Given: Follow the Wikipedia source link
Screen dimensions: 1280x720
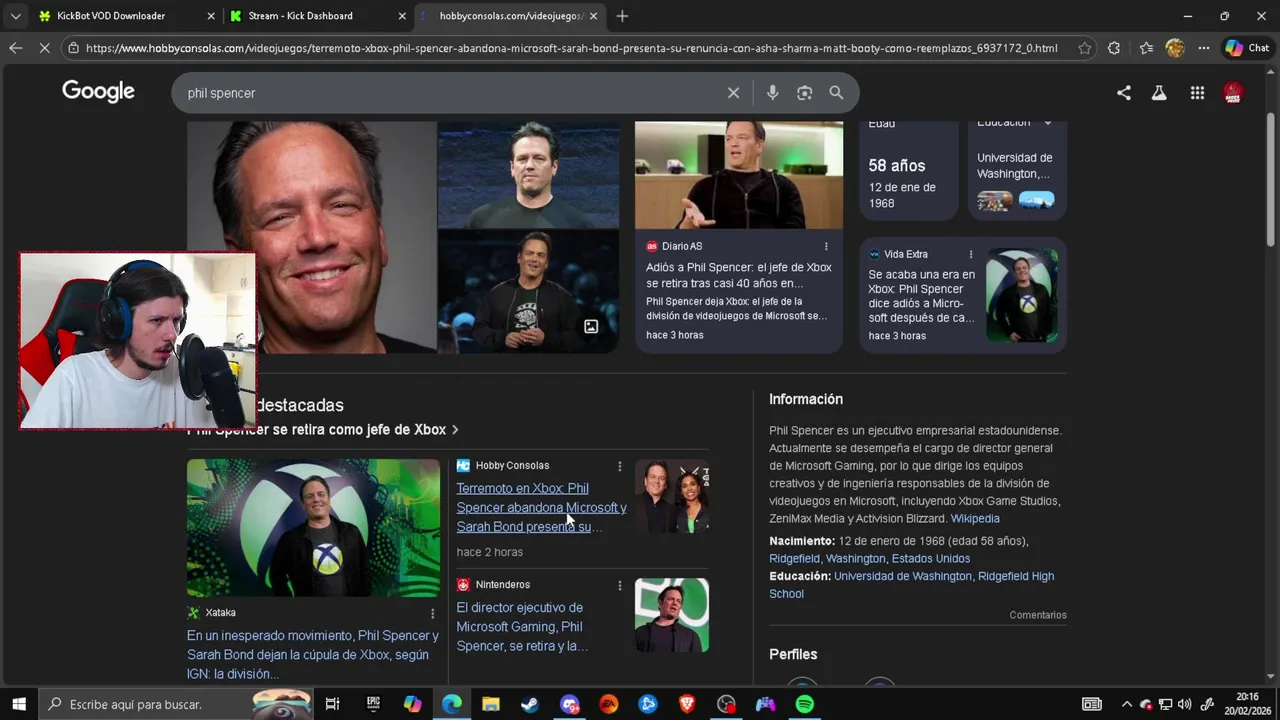Looking at the screenshot, I should [975, 518].
